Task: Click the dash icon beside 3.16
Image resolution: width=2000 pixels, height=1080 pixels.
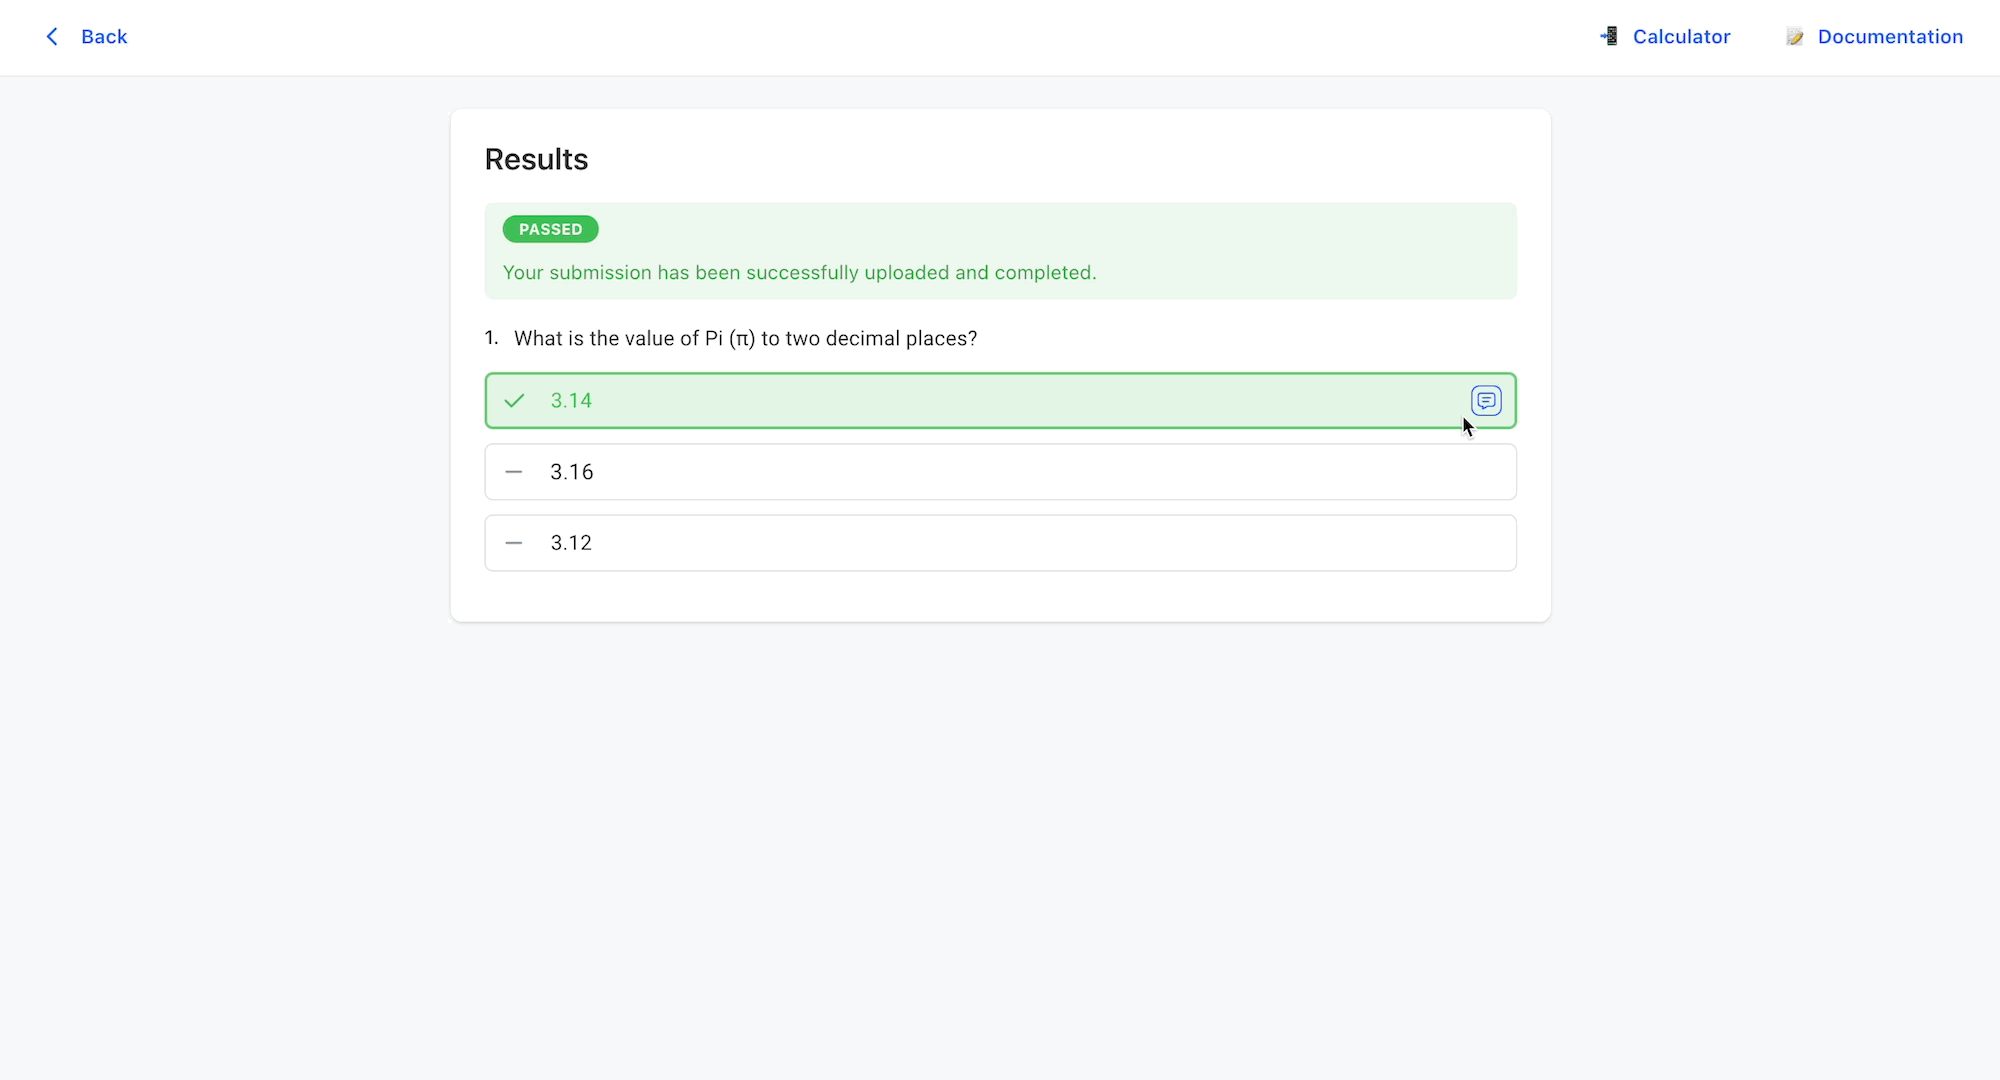Action: click(514, 471)
